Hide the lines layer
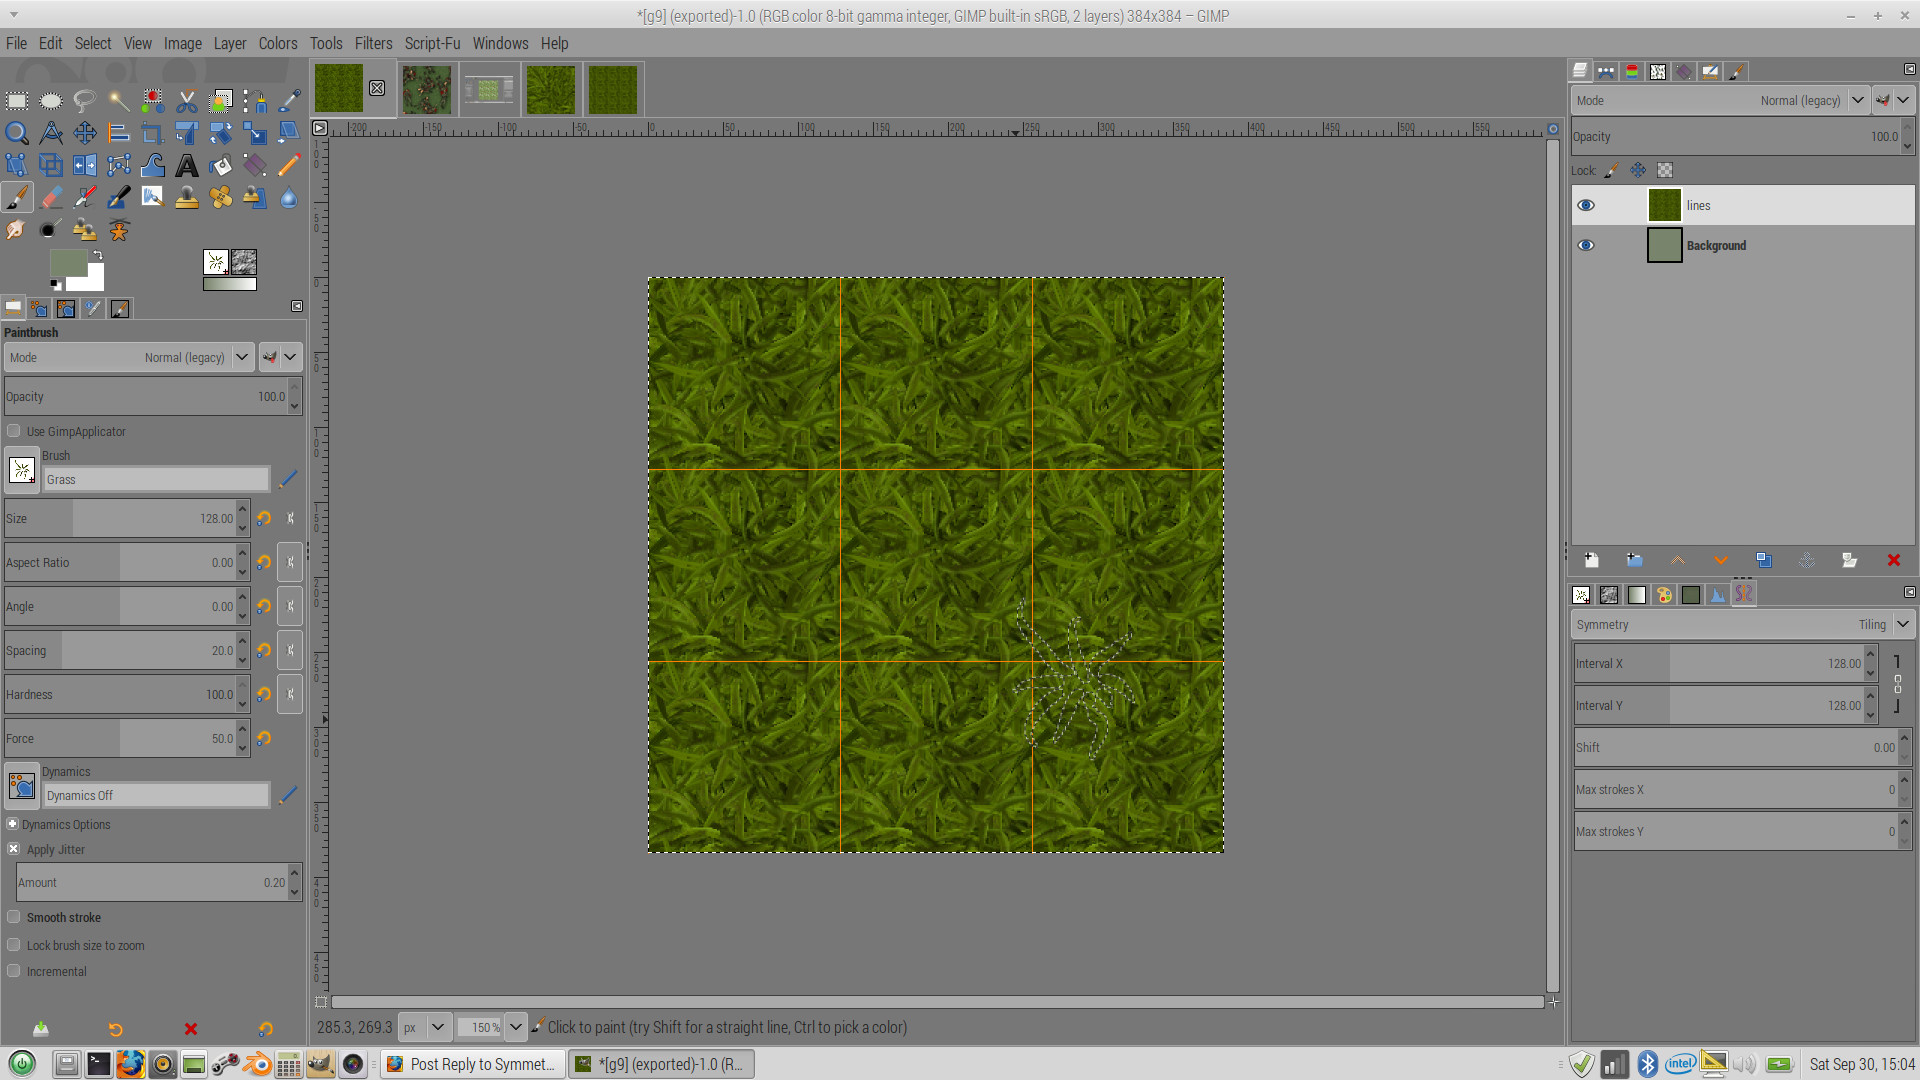The width and height of the screenshot is (1920, 1080). point(1586,206)
